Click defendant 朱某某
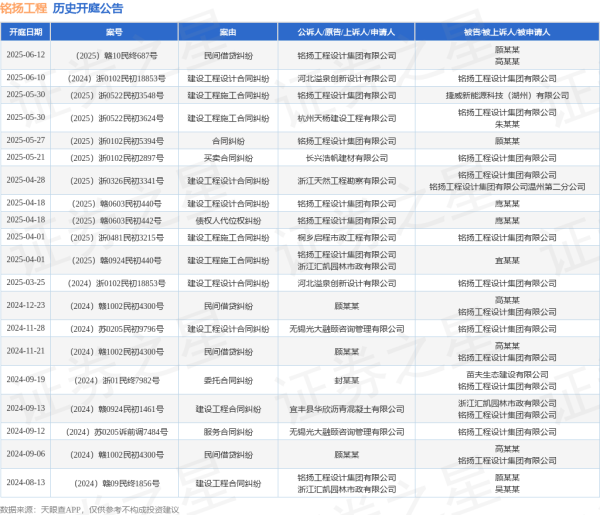600x515 pixels. click(507, 124)
